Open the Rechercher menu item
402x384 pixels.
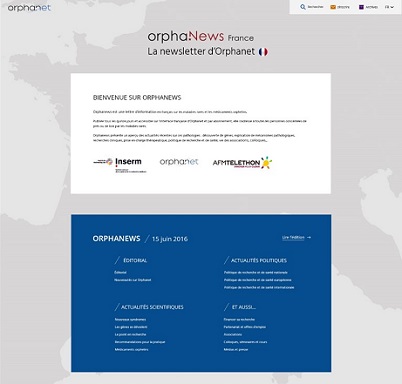315,7
